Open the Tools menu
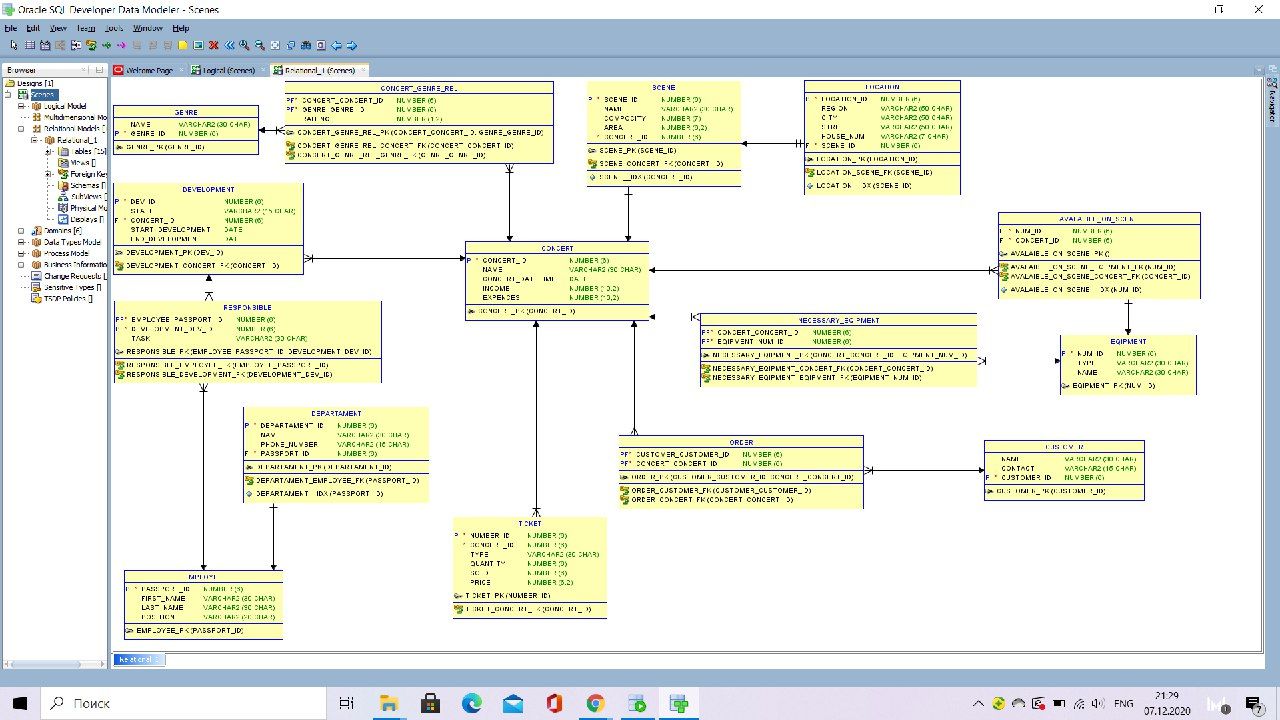This screenshot has width=1280, height=720. point(114,28)
